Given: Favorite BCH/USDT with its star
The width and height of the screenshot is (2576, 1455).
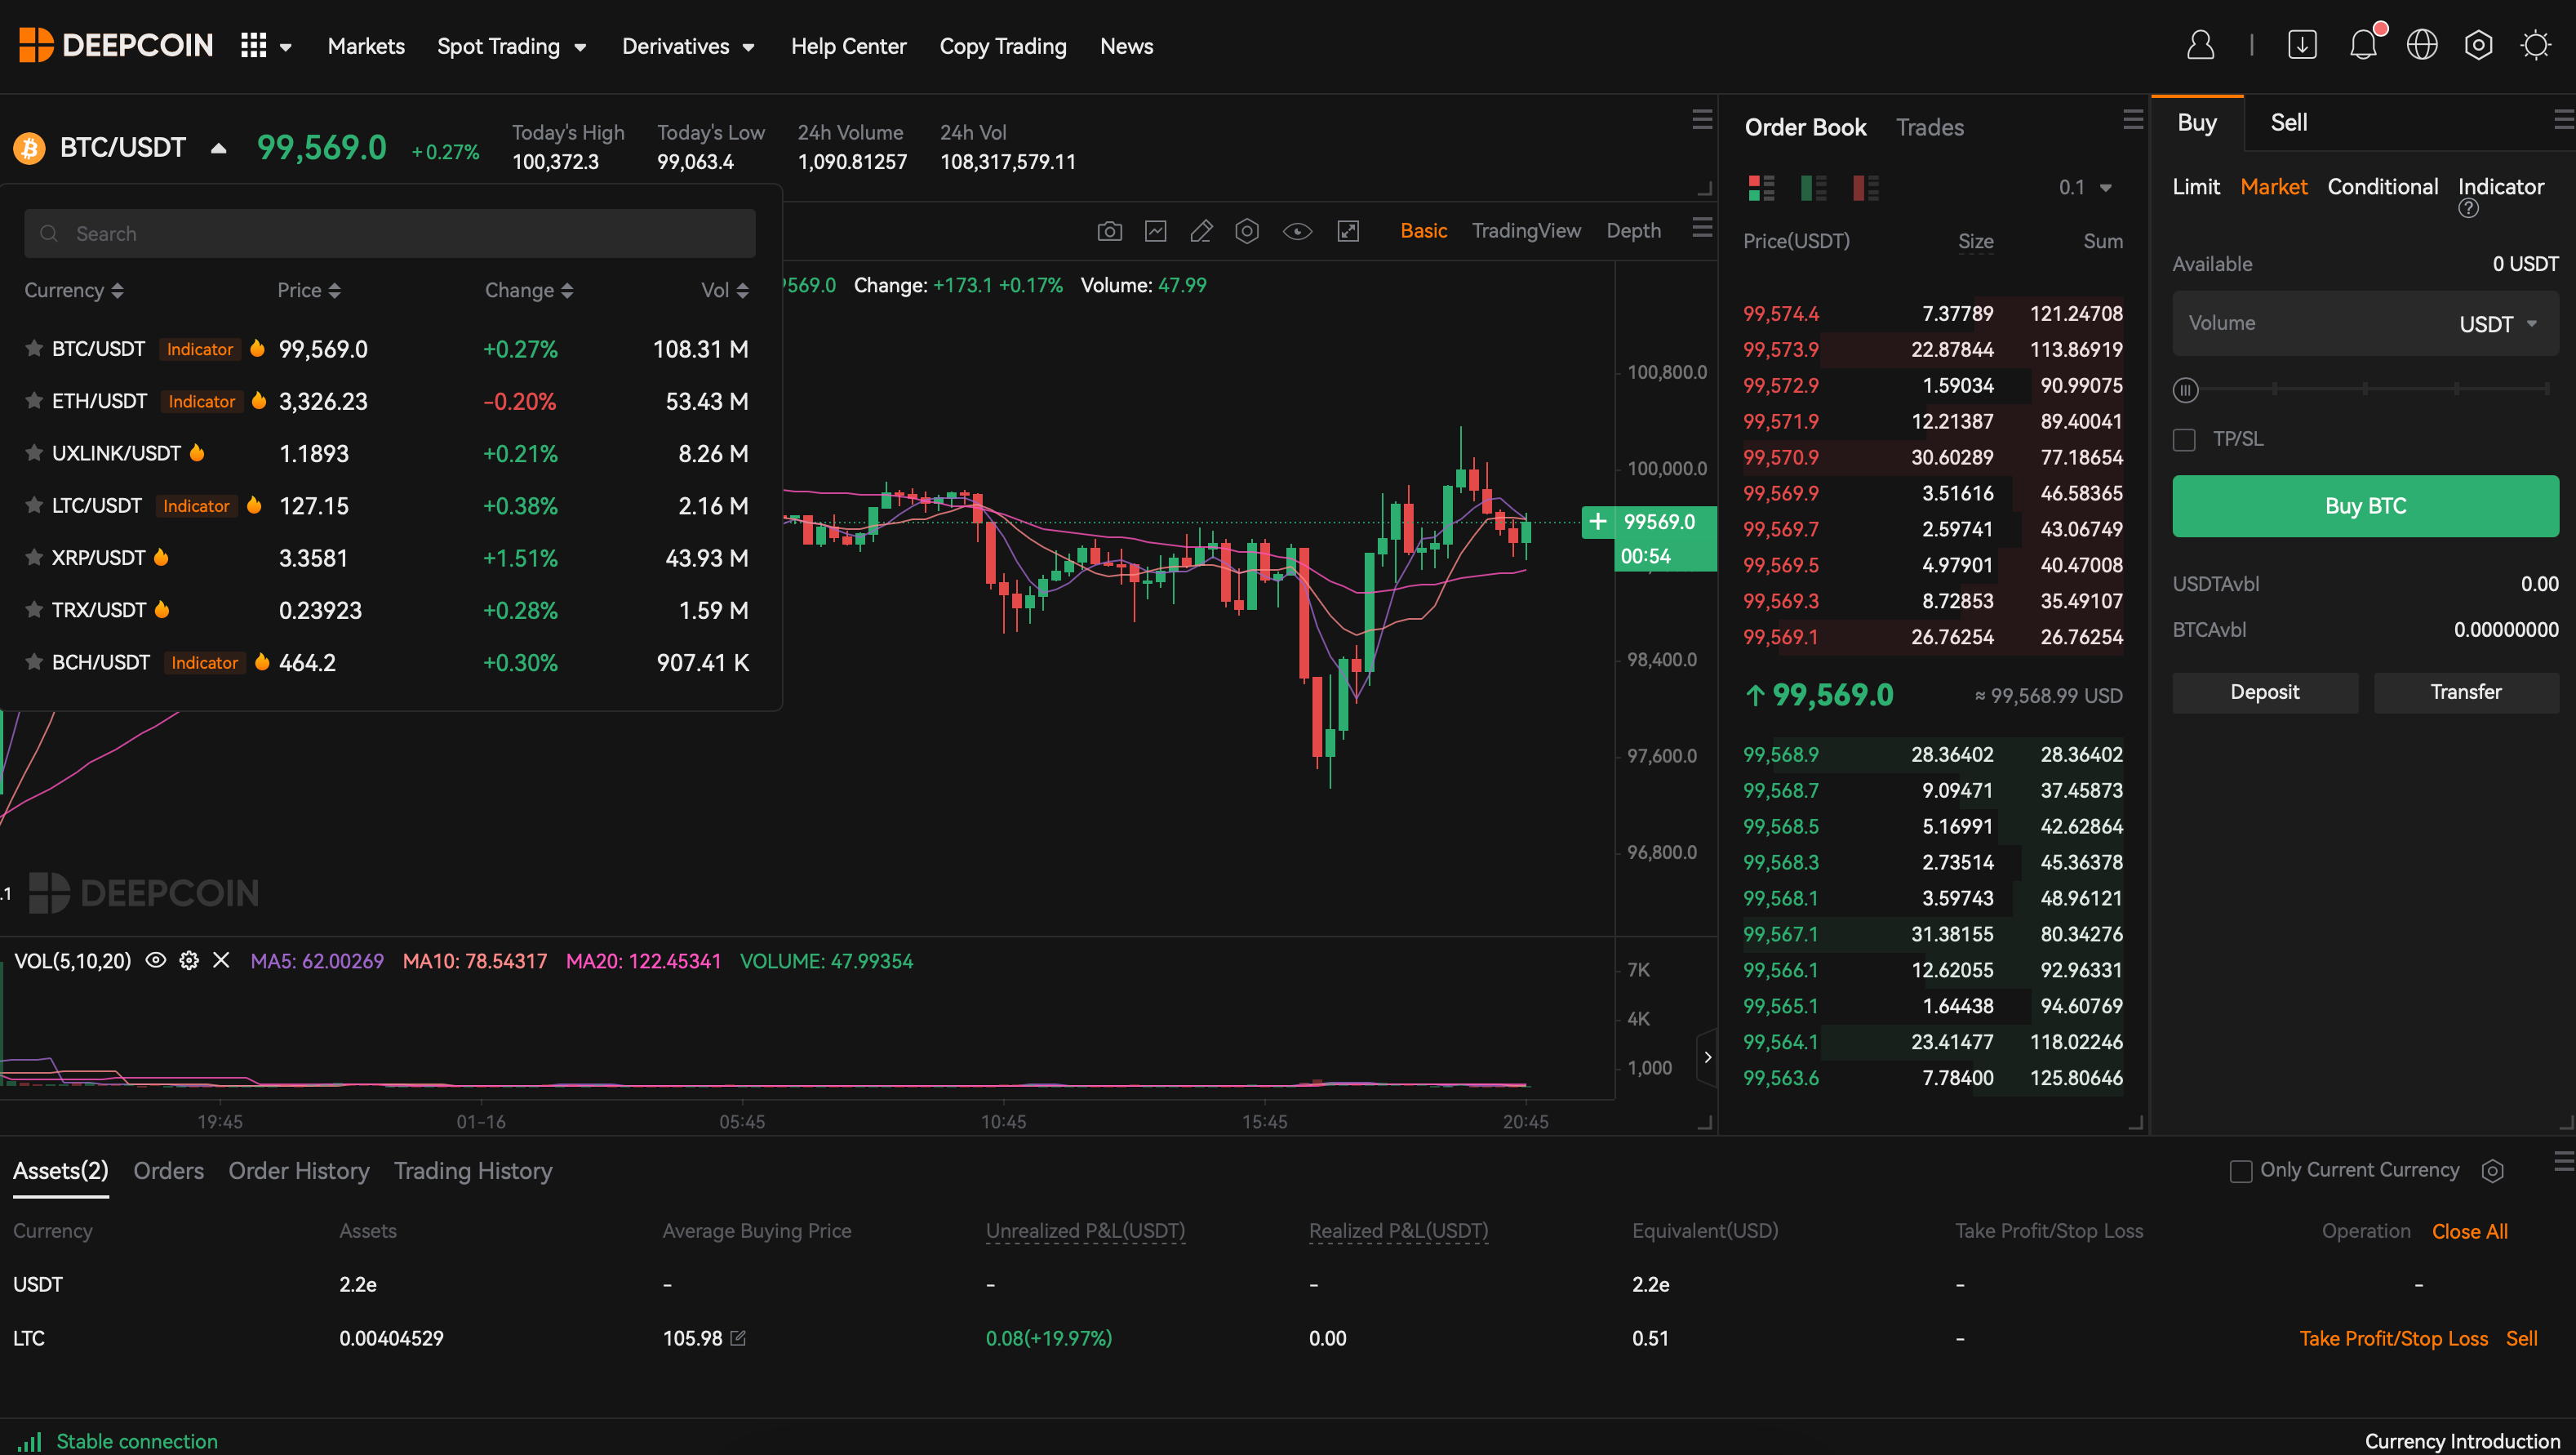Looking at the screenshot, I should point(34,662).
